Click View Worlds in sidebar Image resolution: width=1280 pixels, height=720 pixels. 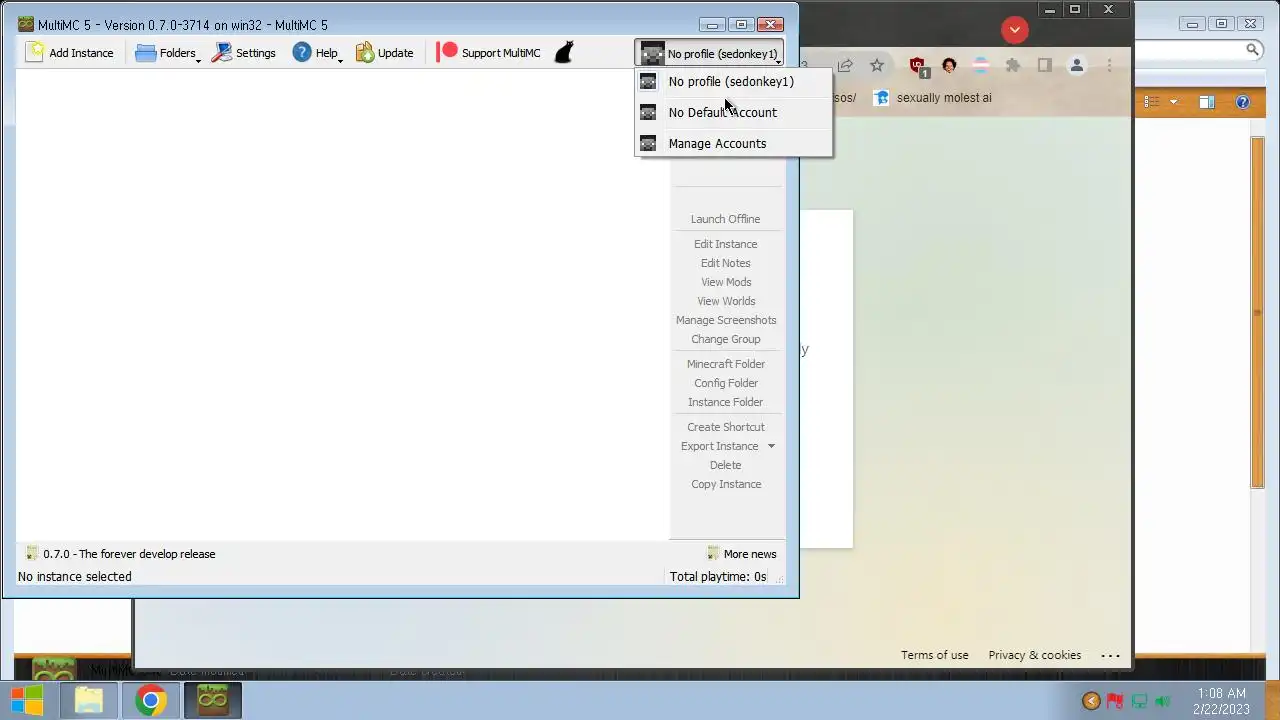point(725,301)
